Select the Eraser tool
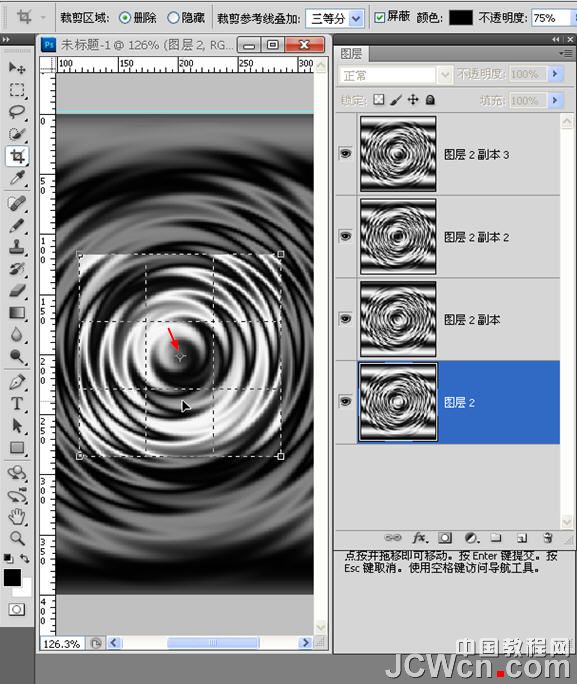The height and width of the screenshot is (684, 577). [x=17, y=291]
